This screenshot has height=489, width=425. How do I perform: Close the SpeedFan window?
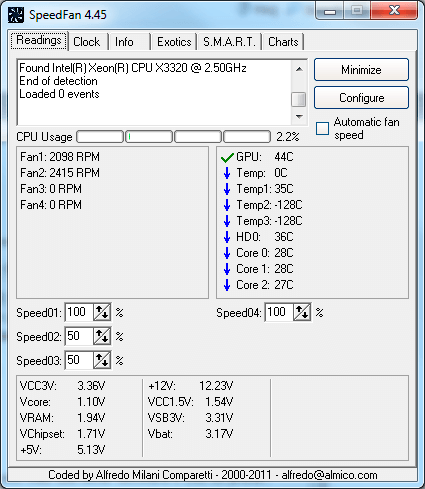pyautogui.click(x=395, y=11)
